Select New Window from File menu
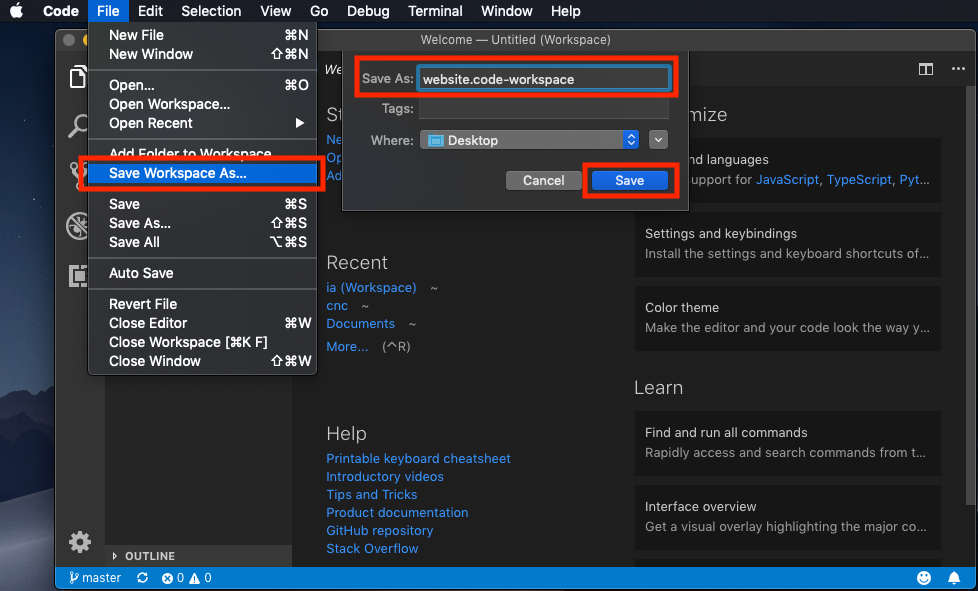This screenshot has height=591, width=978. tap(203, 54)
